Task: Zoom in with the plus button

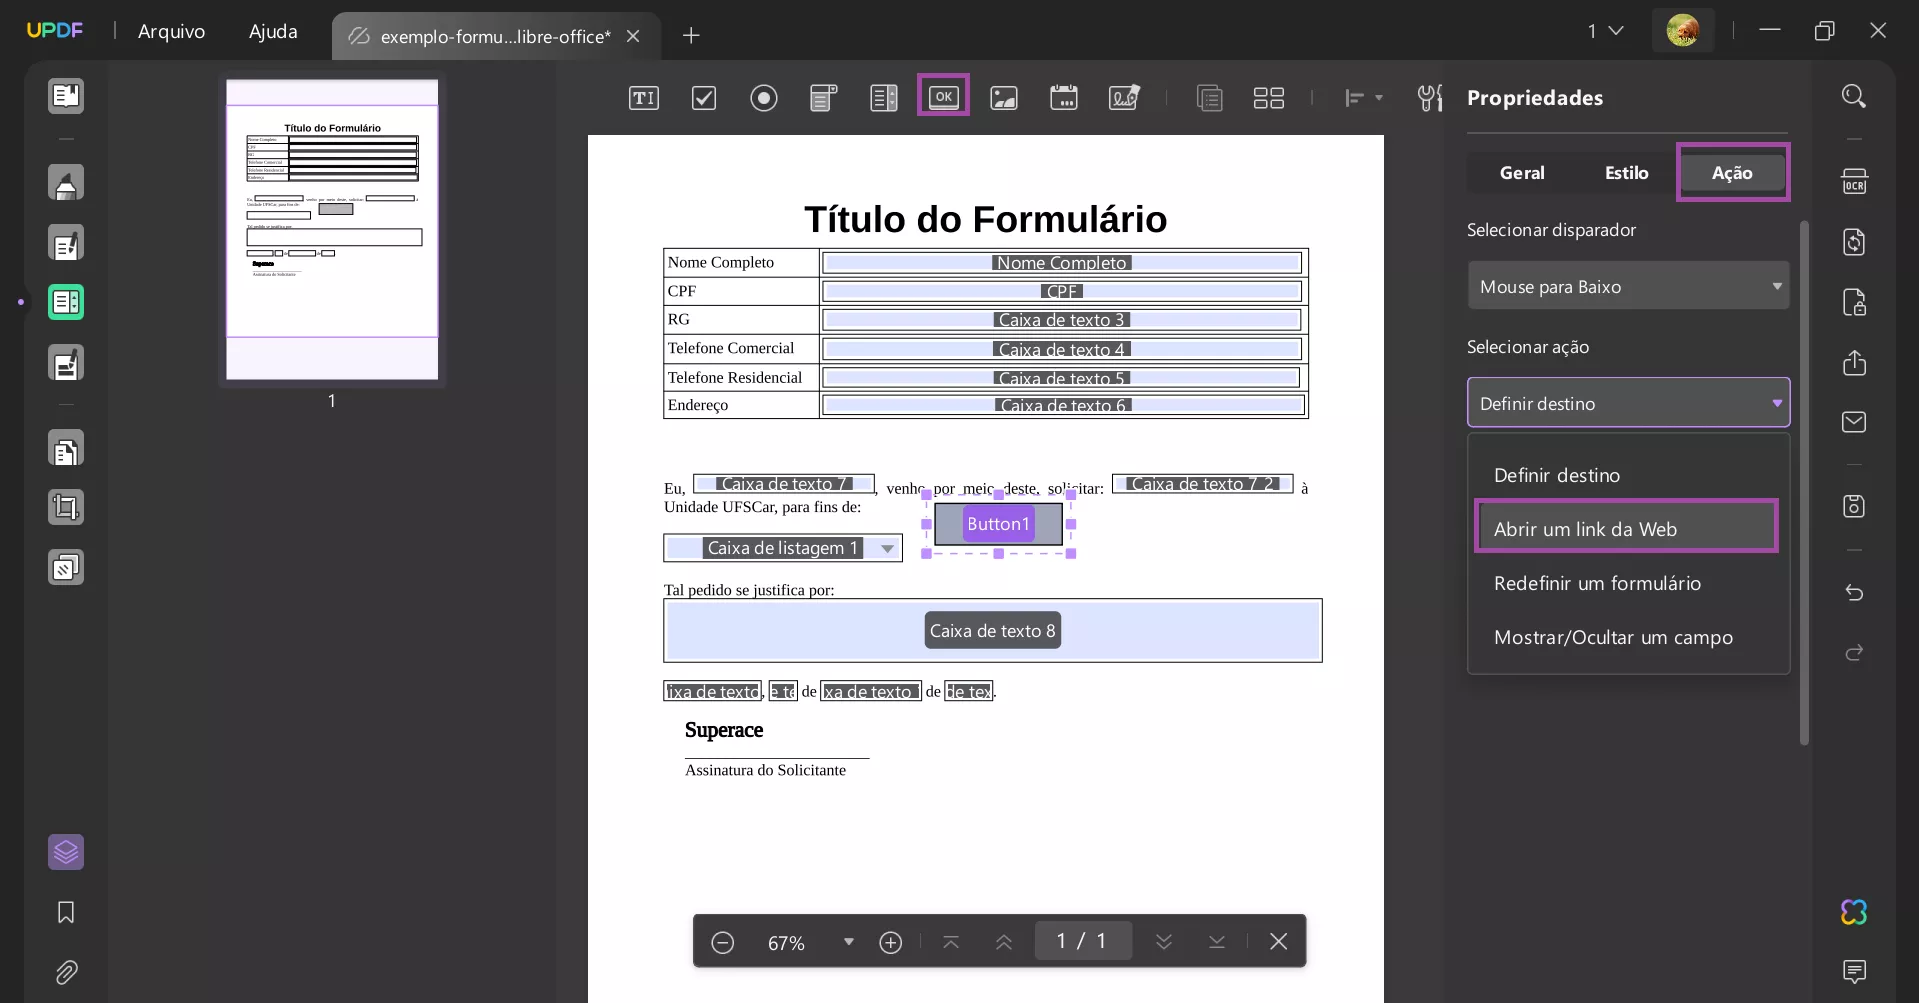Action: (891, 942)
